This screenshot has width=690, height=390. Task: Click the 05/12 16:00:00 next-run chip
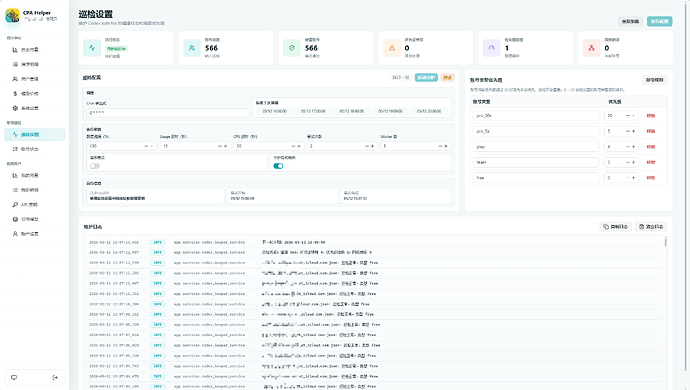coord(275,111)
